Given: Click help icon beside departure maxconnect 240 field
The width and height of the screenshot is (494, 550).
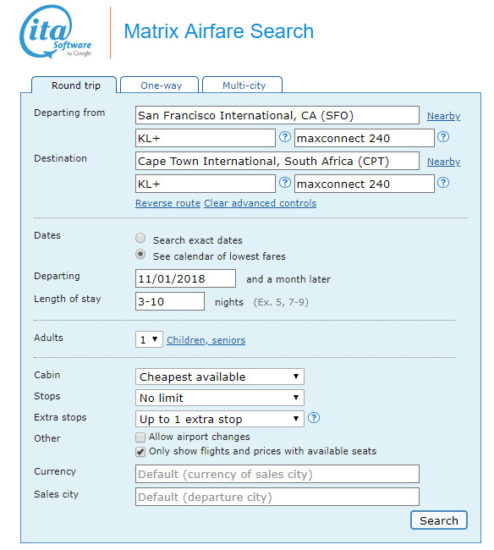Looking at the screenshot, I should [443, 137].
